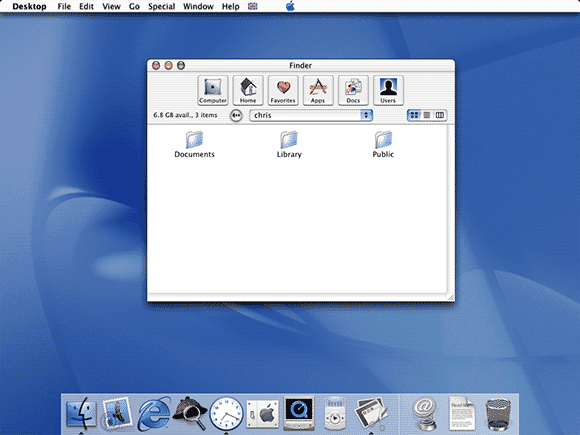Open the Trash in the Dock
580x435 pixels.
click(498, 414)
